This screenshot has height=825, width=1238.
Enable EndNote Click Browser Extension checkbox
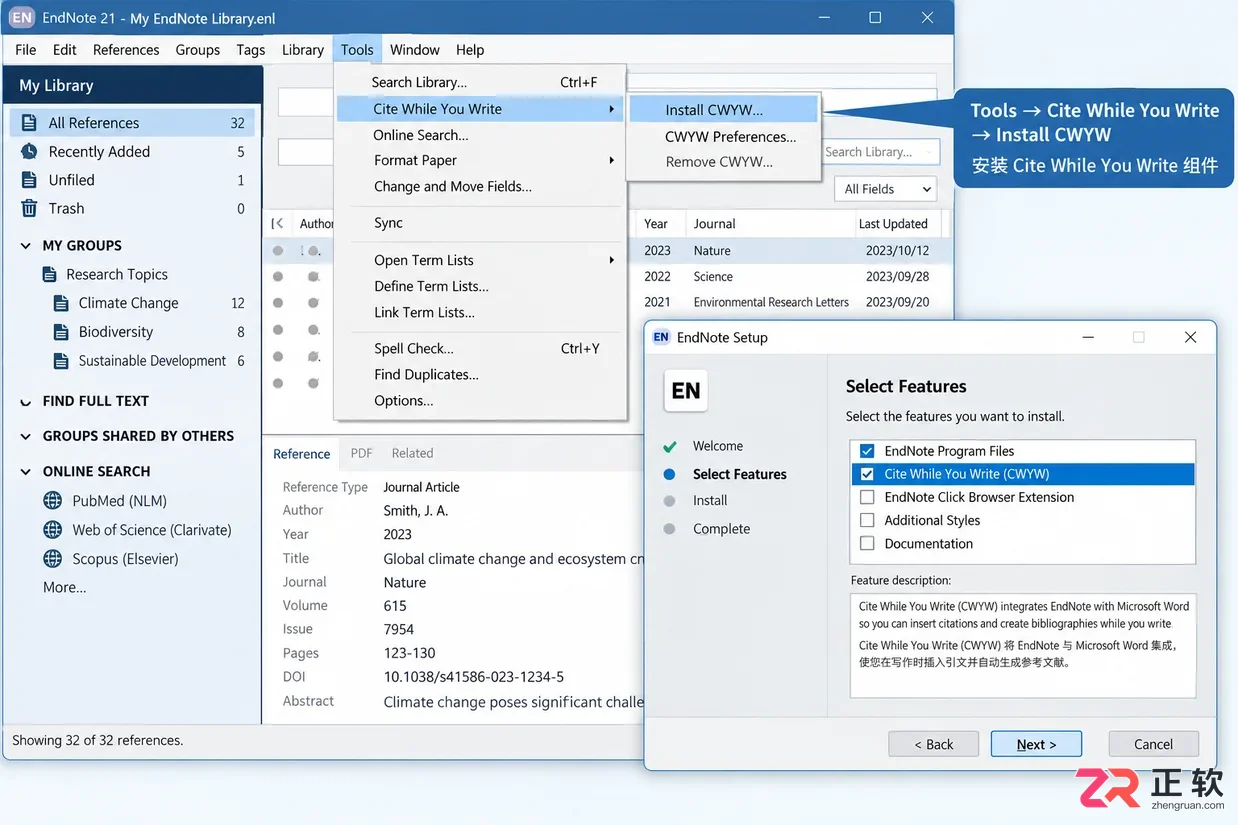(x=867, y=497)
